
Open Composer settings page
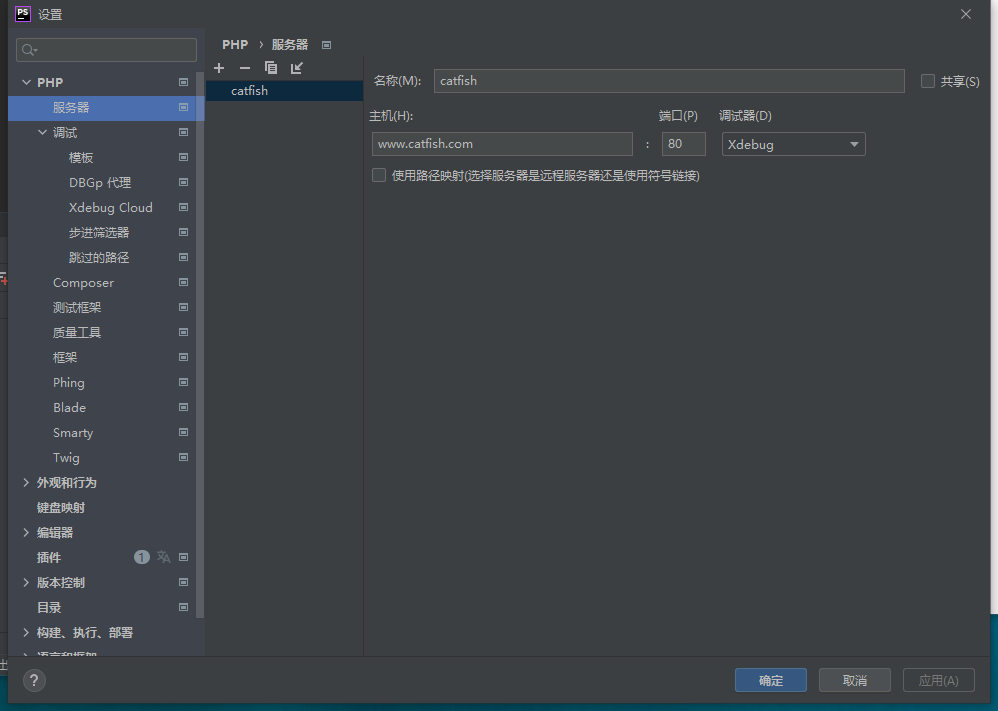point(83,283)
